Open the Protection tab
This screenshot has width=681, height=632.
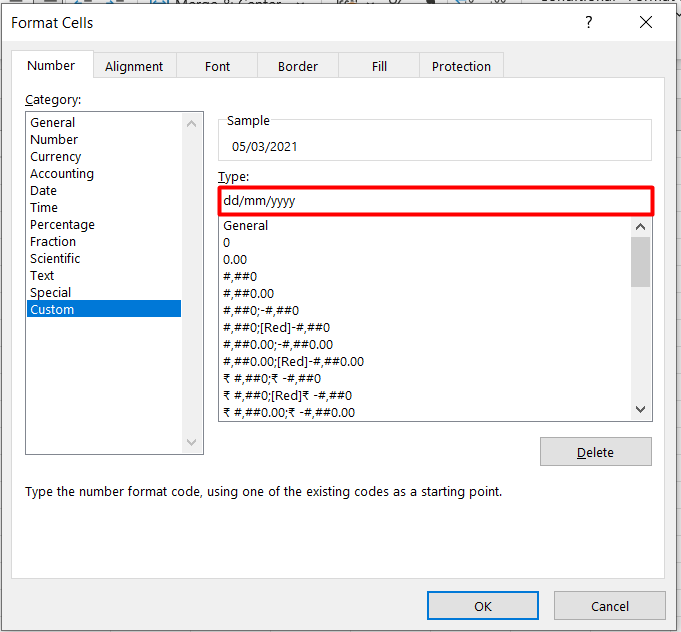tap(461, 66)
